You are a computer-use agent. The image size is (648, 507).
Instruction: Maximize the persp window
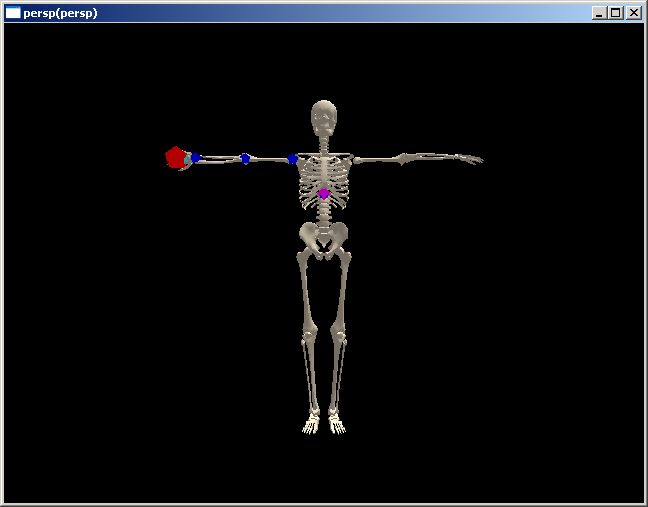pyautogui.click(x=615, y=13)
